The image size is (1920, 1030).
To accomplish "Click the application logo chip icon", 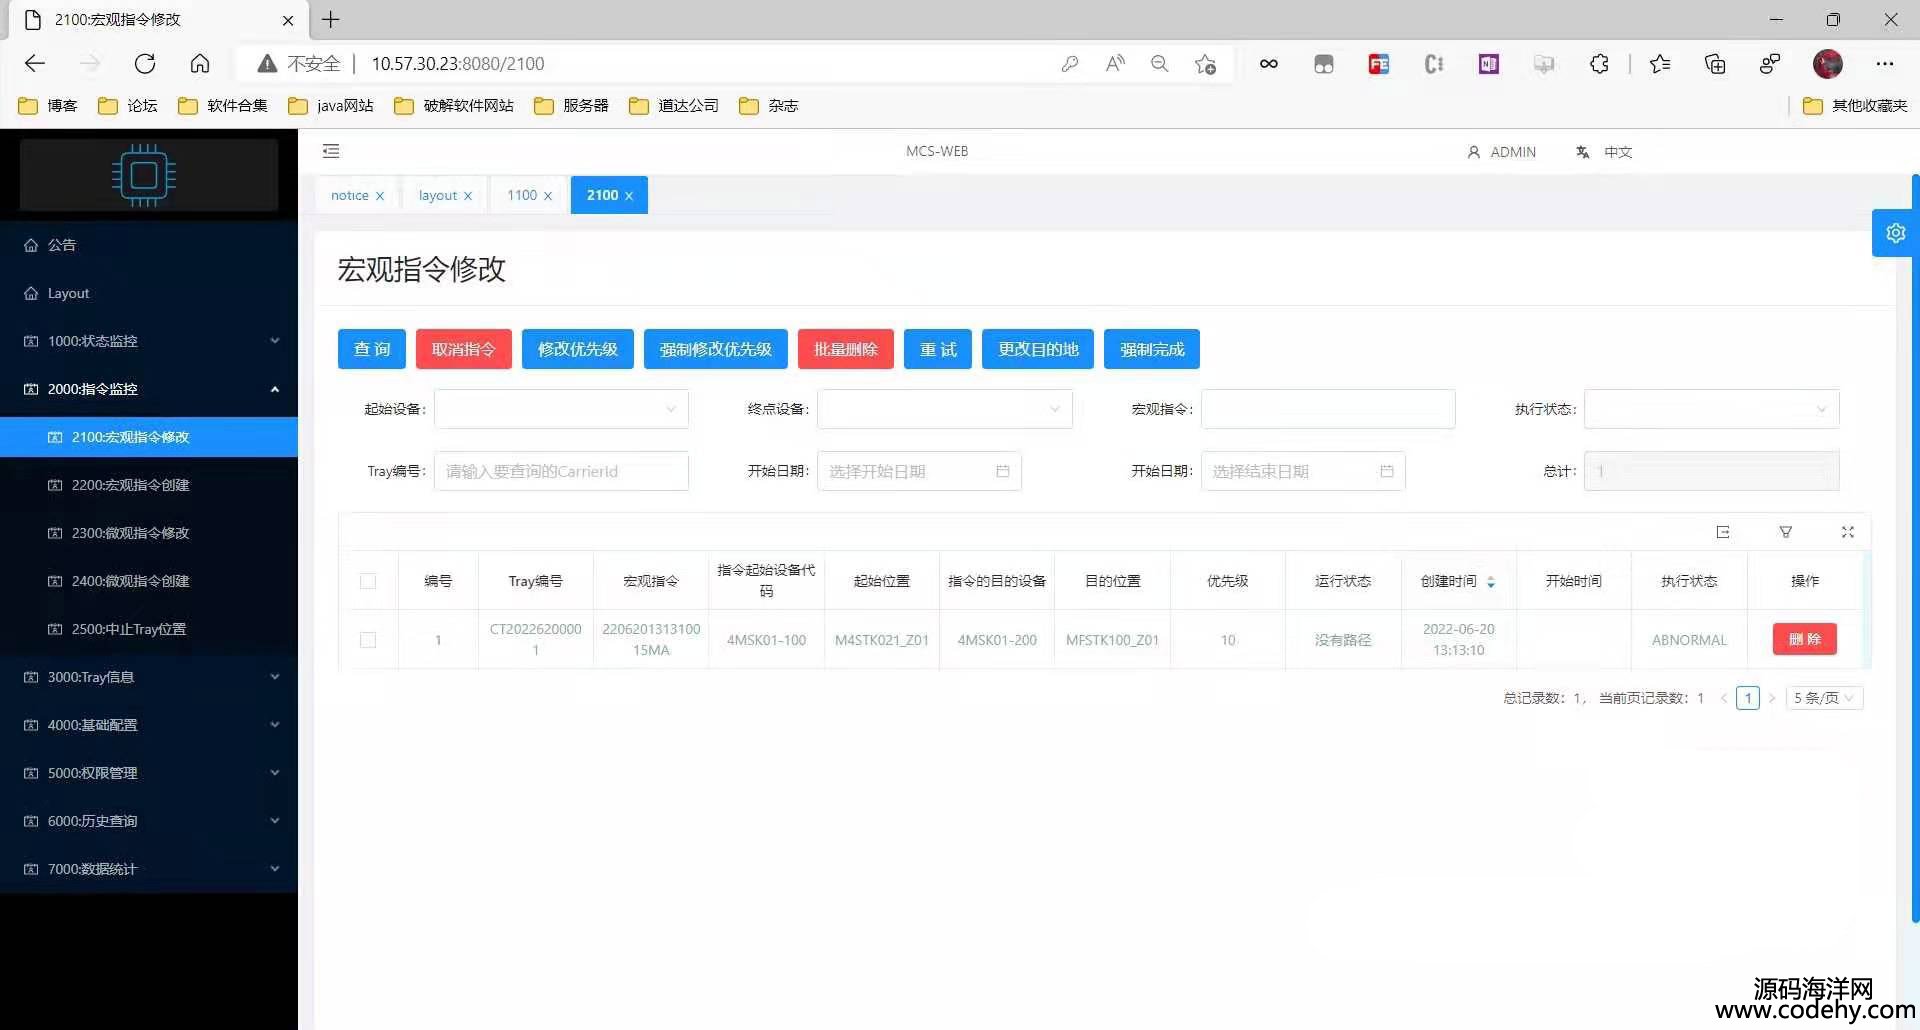I will pos(144,175).
